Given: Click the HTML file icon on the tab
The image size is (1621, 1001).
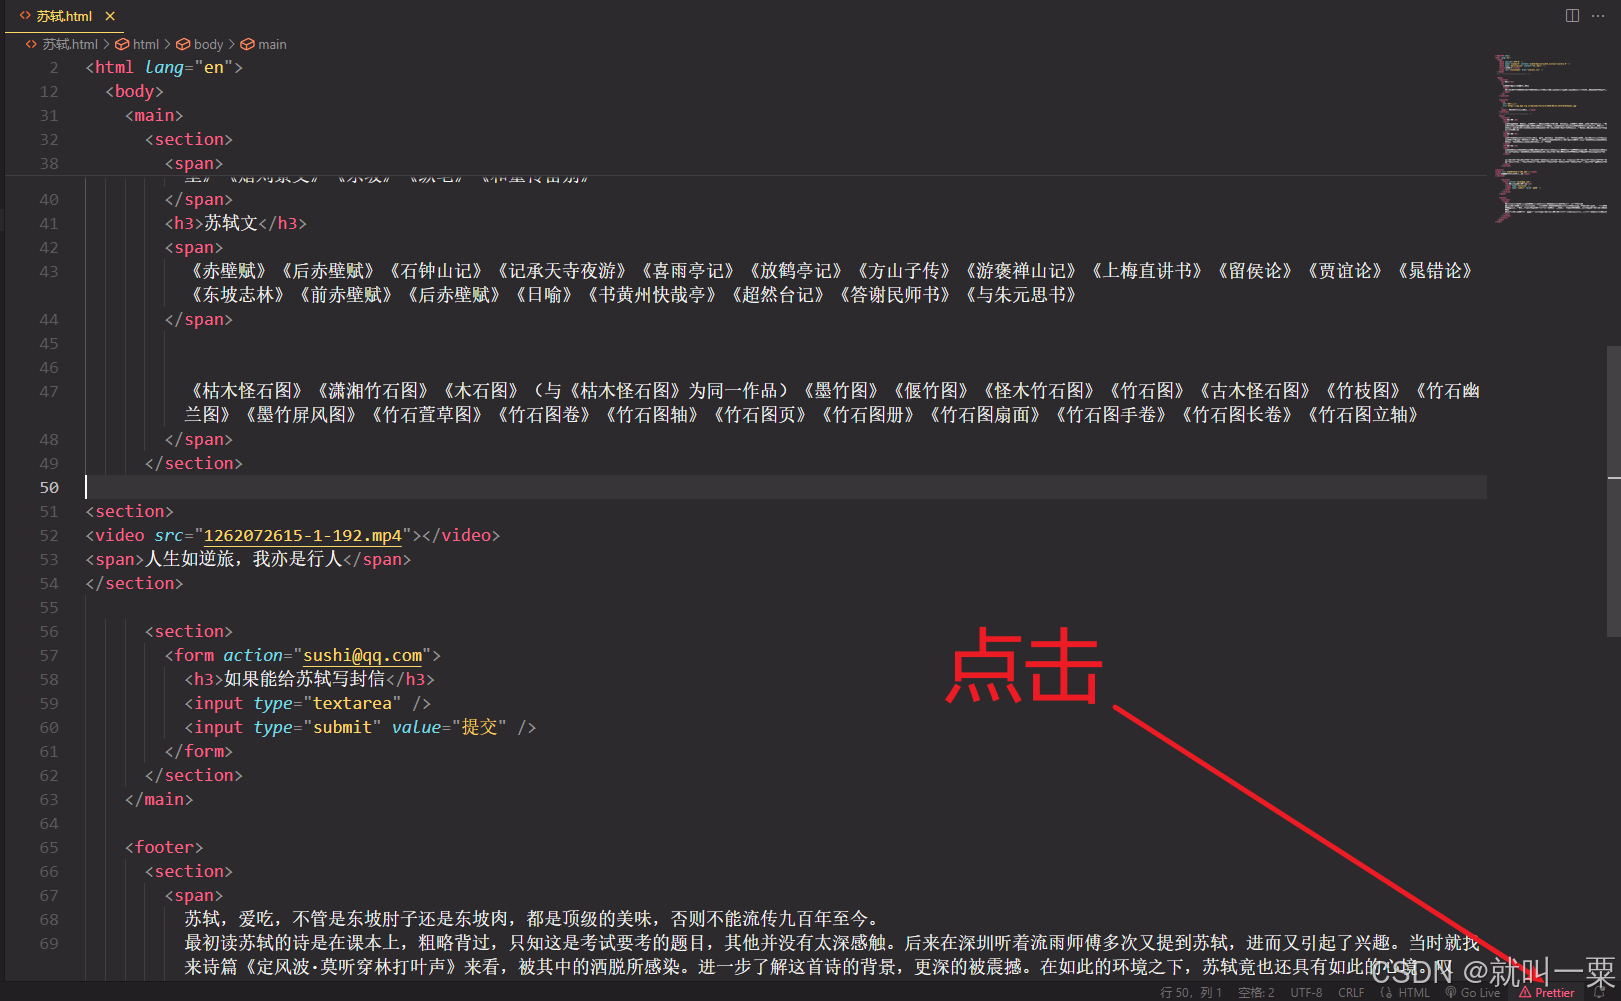Looking at the screenshot, I should coord(25,16).
